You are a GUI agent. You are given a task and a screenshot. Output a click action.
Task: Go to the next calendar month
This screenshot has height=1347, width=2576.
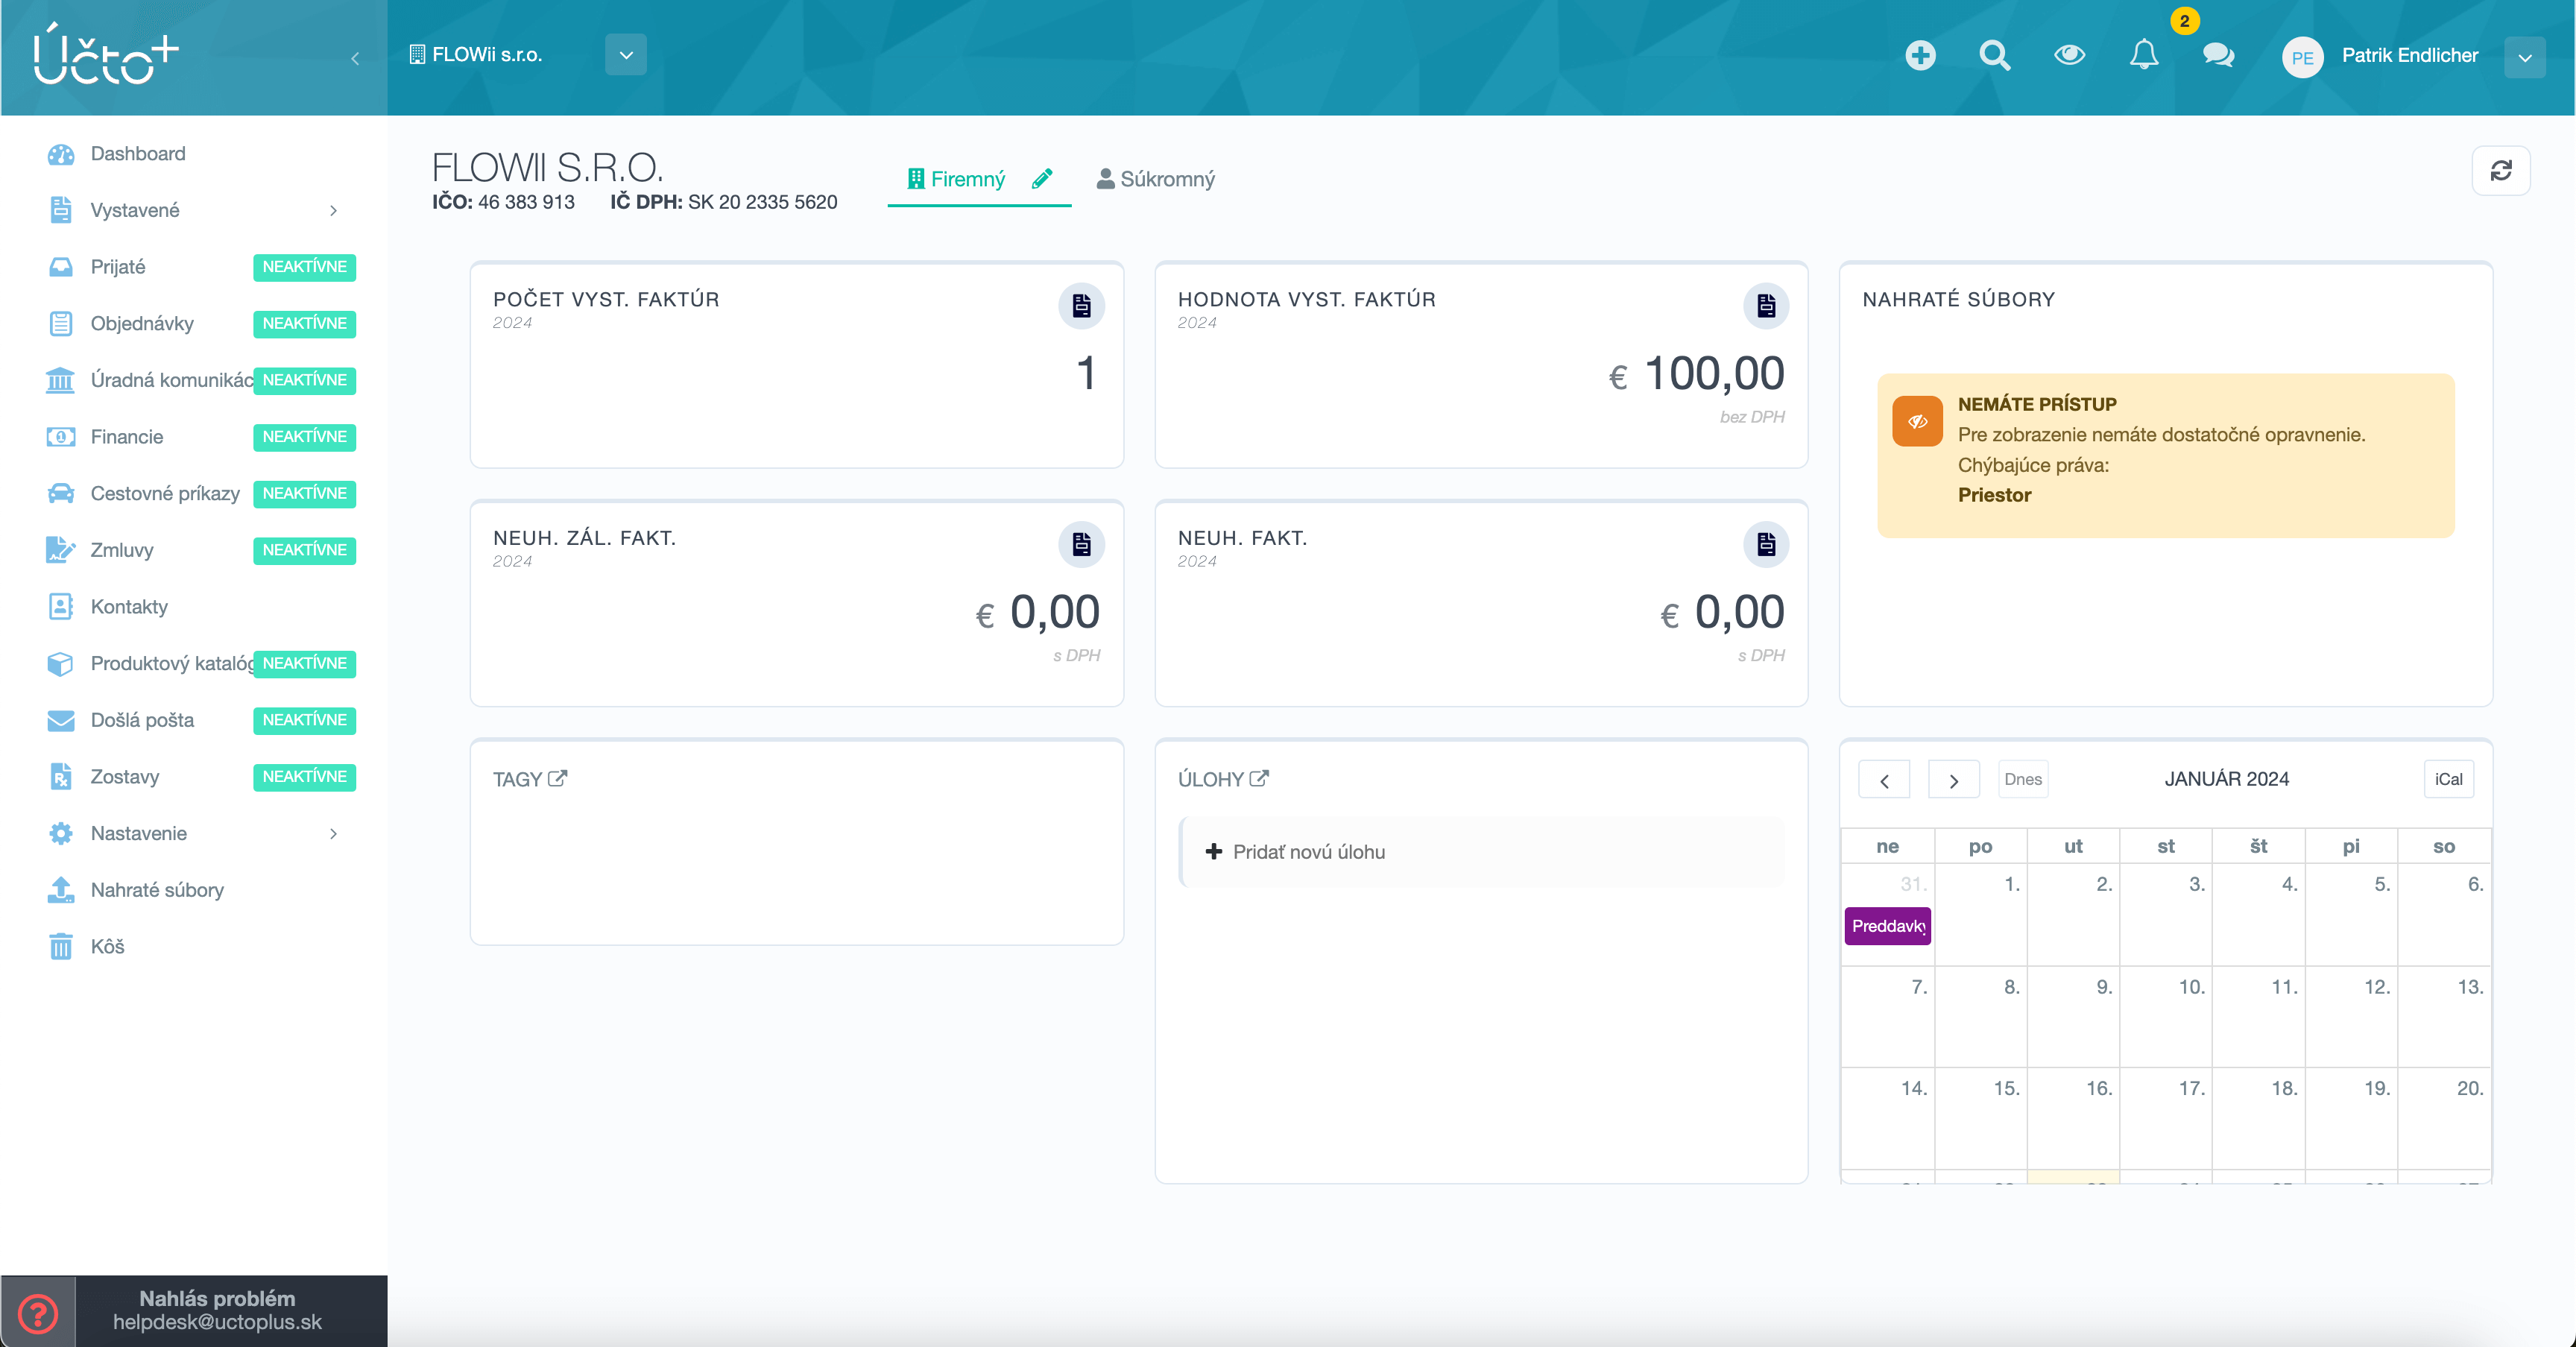click(1953, 780)
